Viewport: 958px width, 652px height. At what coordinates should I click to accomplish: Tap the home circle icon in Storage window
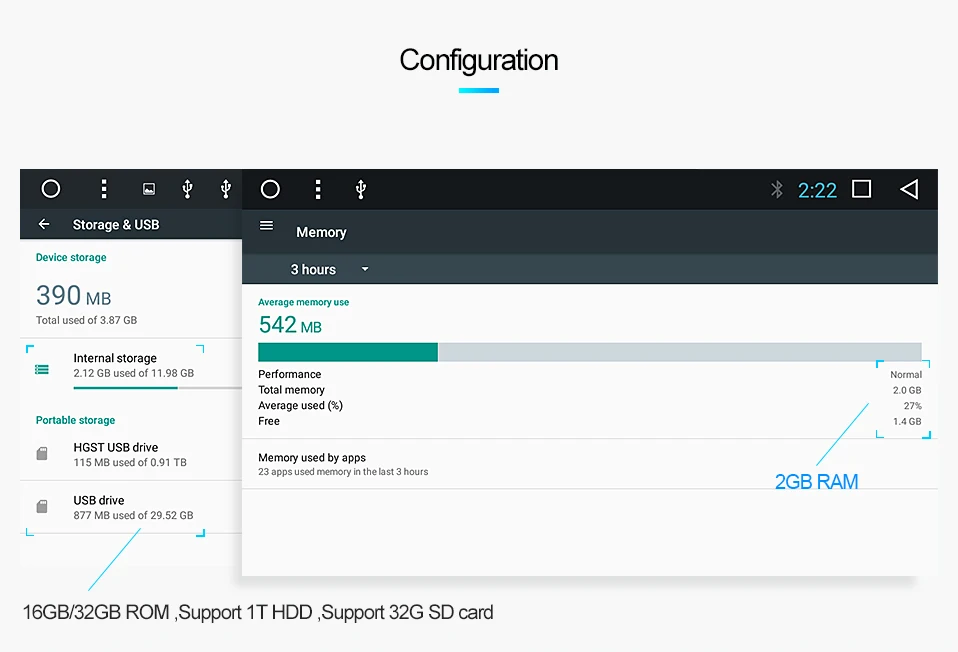coord(51,189)
